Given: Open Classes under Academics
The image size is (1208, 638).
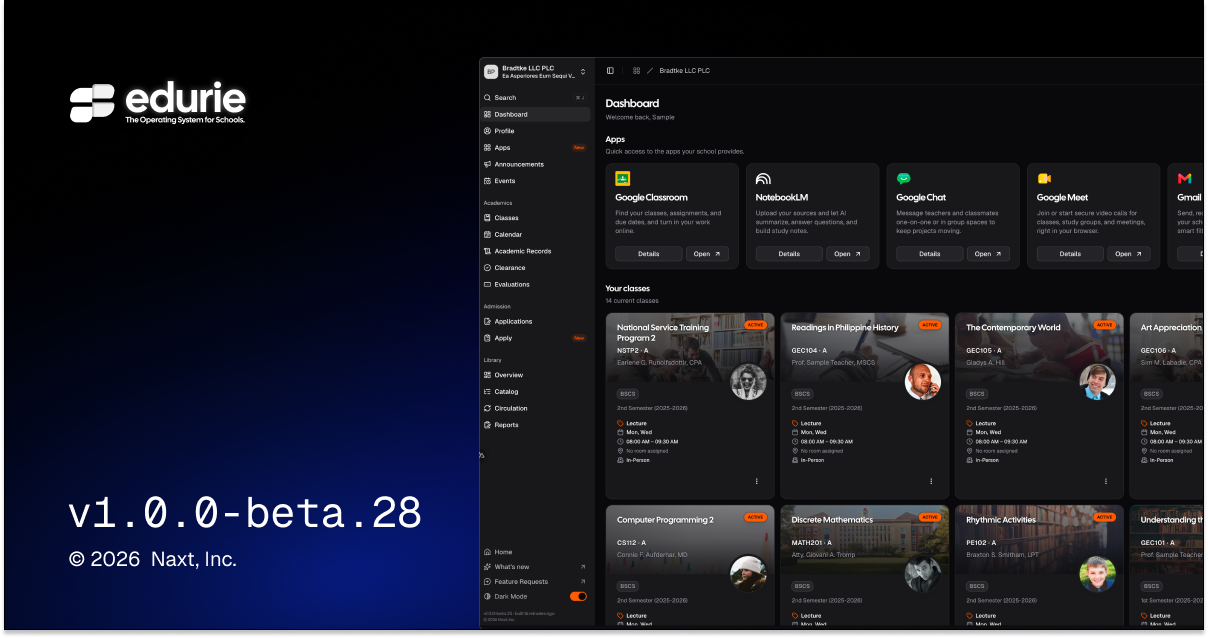Looking at the screenshot, I should pos(535,218).
